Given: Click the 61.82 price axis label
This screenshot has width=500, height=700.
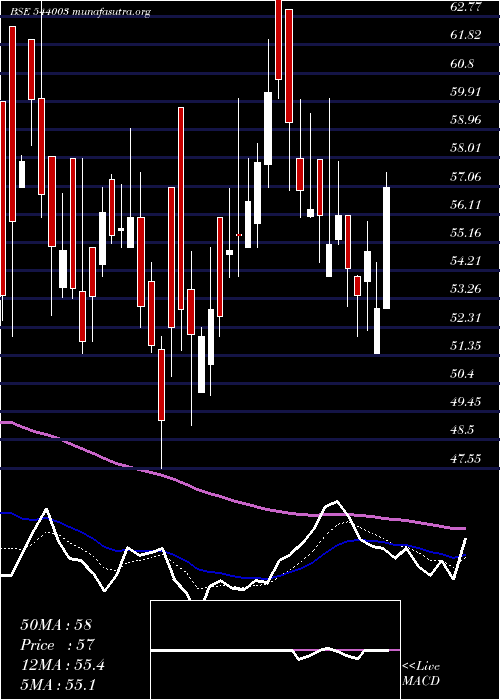Looking at the screenshot, I should point(466,35).
